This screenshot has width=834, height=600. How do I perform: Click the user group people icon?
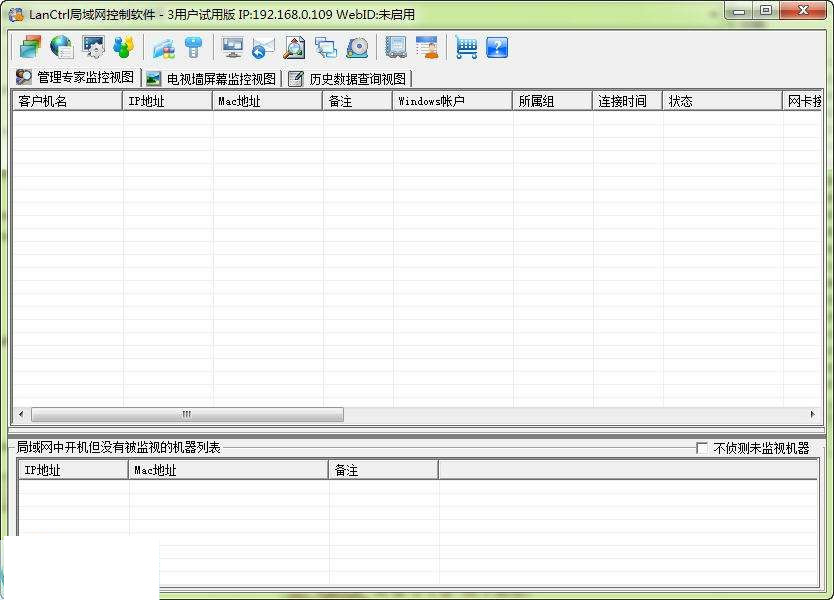click(x=123, y=47)
